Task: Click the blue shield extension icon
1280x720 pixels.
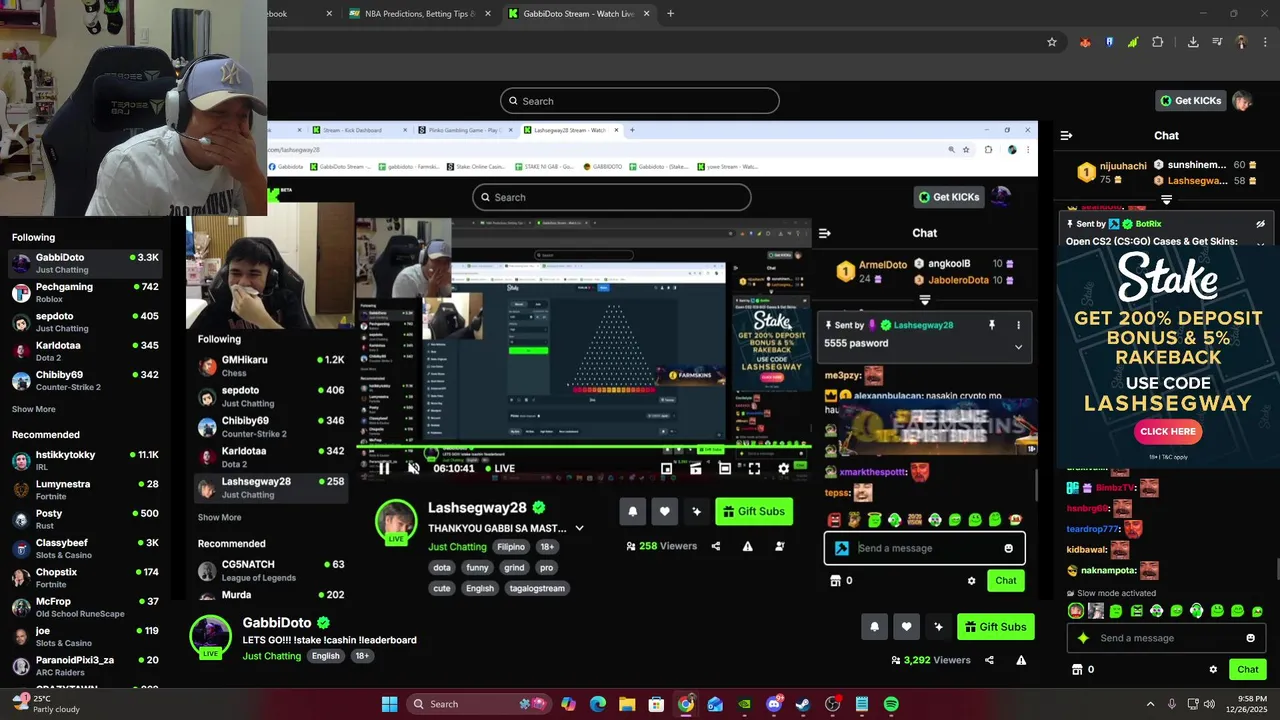Action: [x=1109, y=42]
